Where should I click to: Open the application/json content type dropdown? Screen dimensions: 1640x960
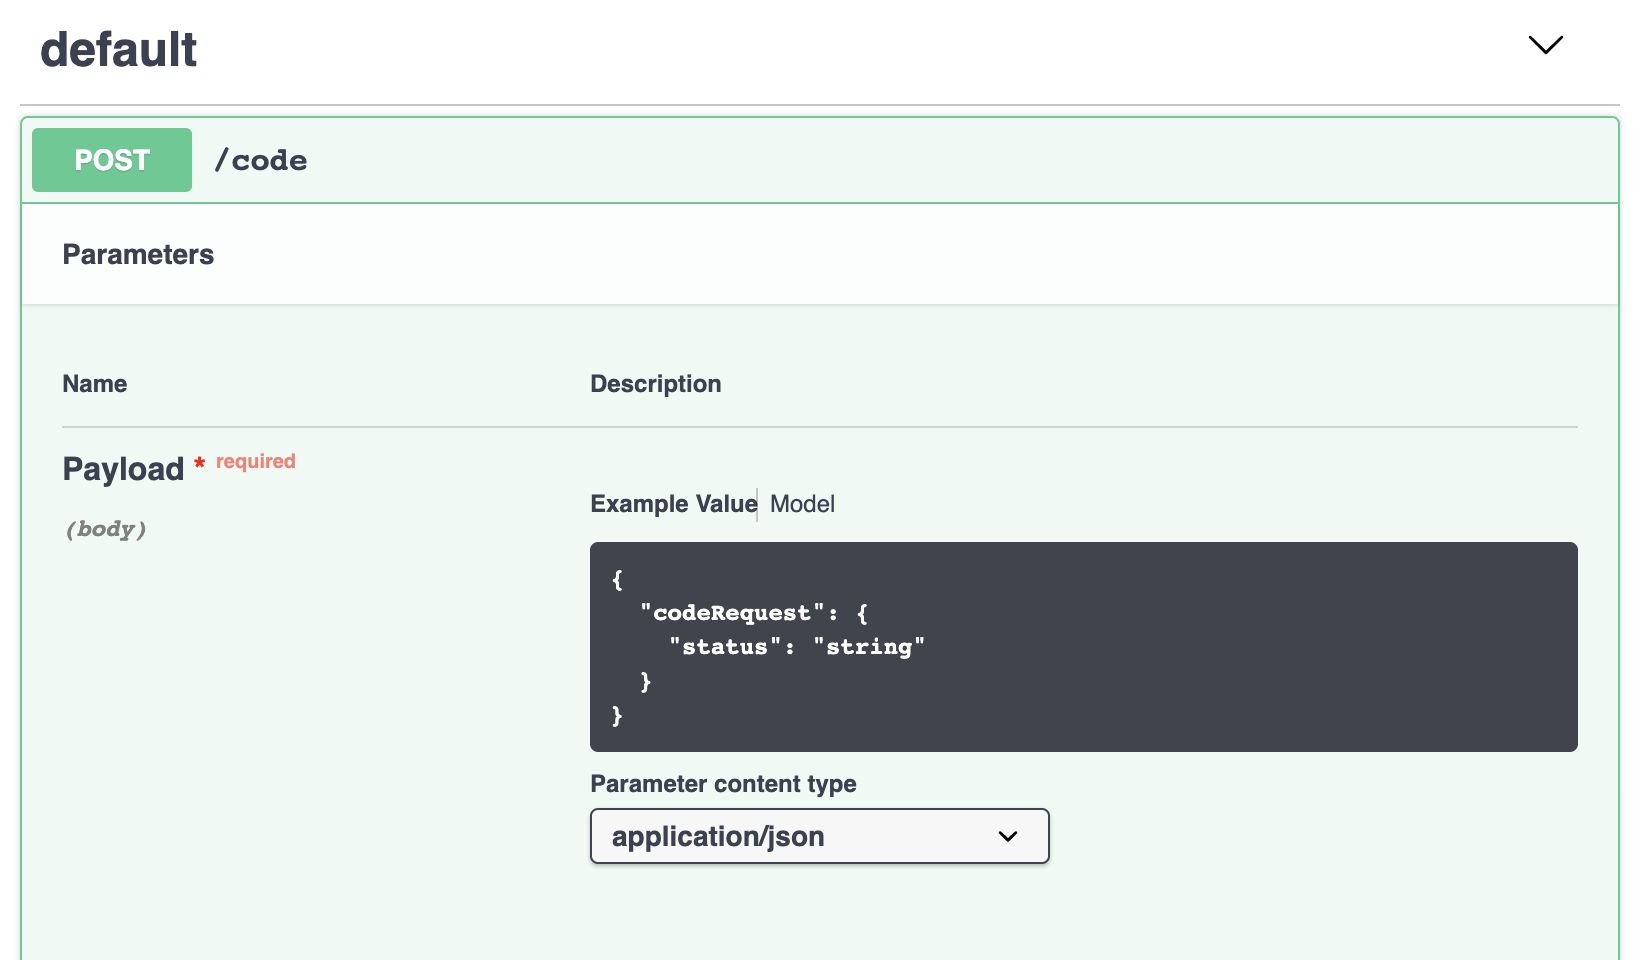click(x=800, y=836)
